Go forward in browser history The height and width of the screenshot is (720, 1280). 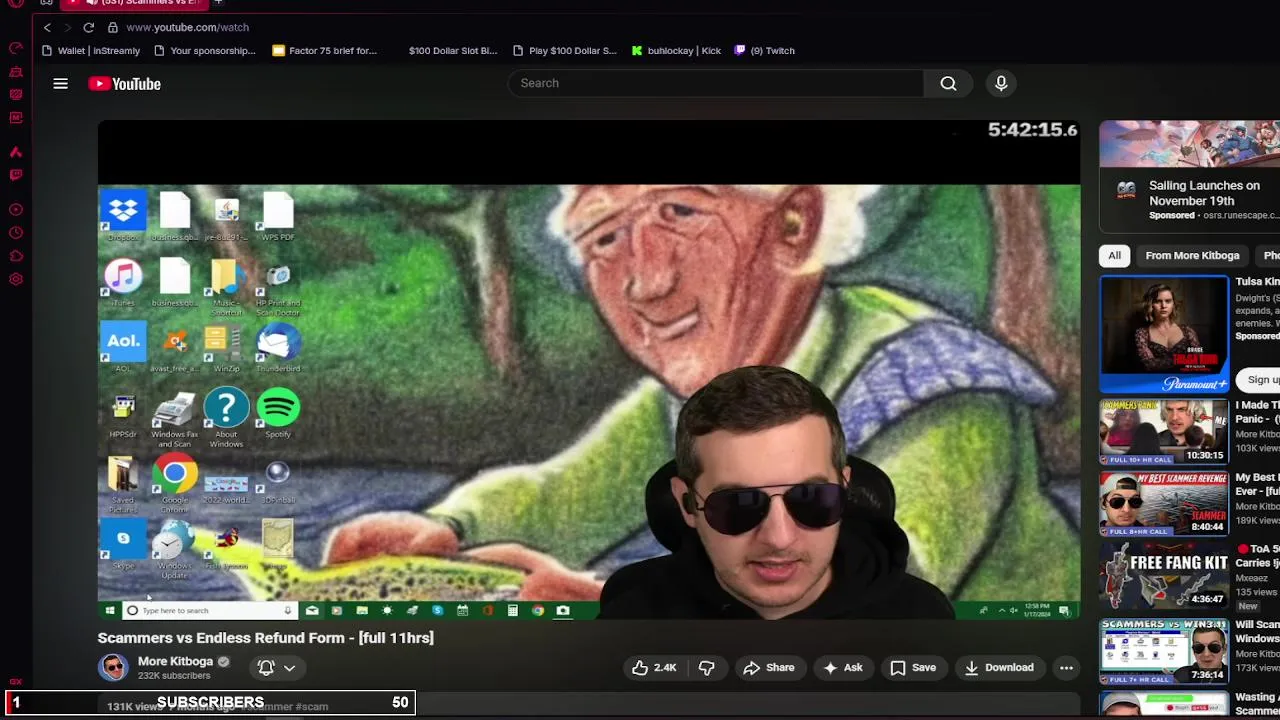67,27
